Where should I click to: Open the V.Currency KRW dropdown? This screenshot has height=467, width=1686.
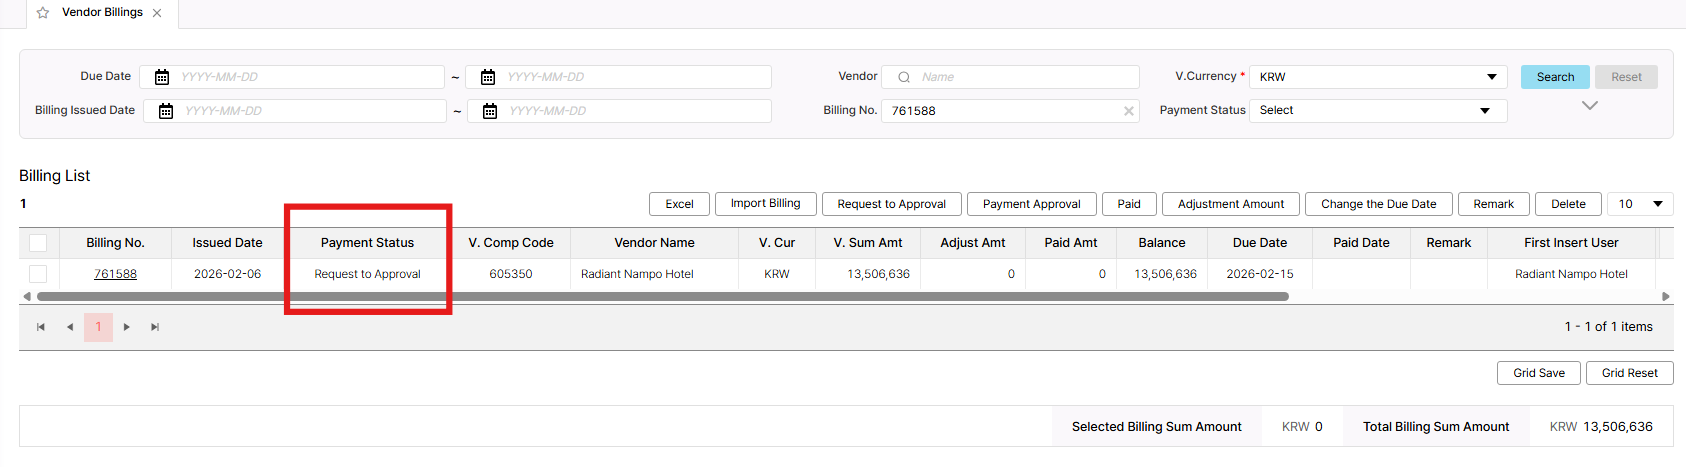tap(1377, 77)
